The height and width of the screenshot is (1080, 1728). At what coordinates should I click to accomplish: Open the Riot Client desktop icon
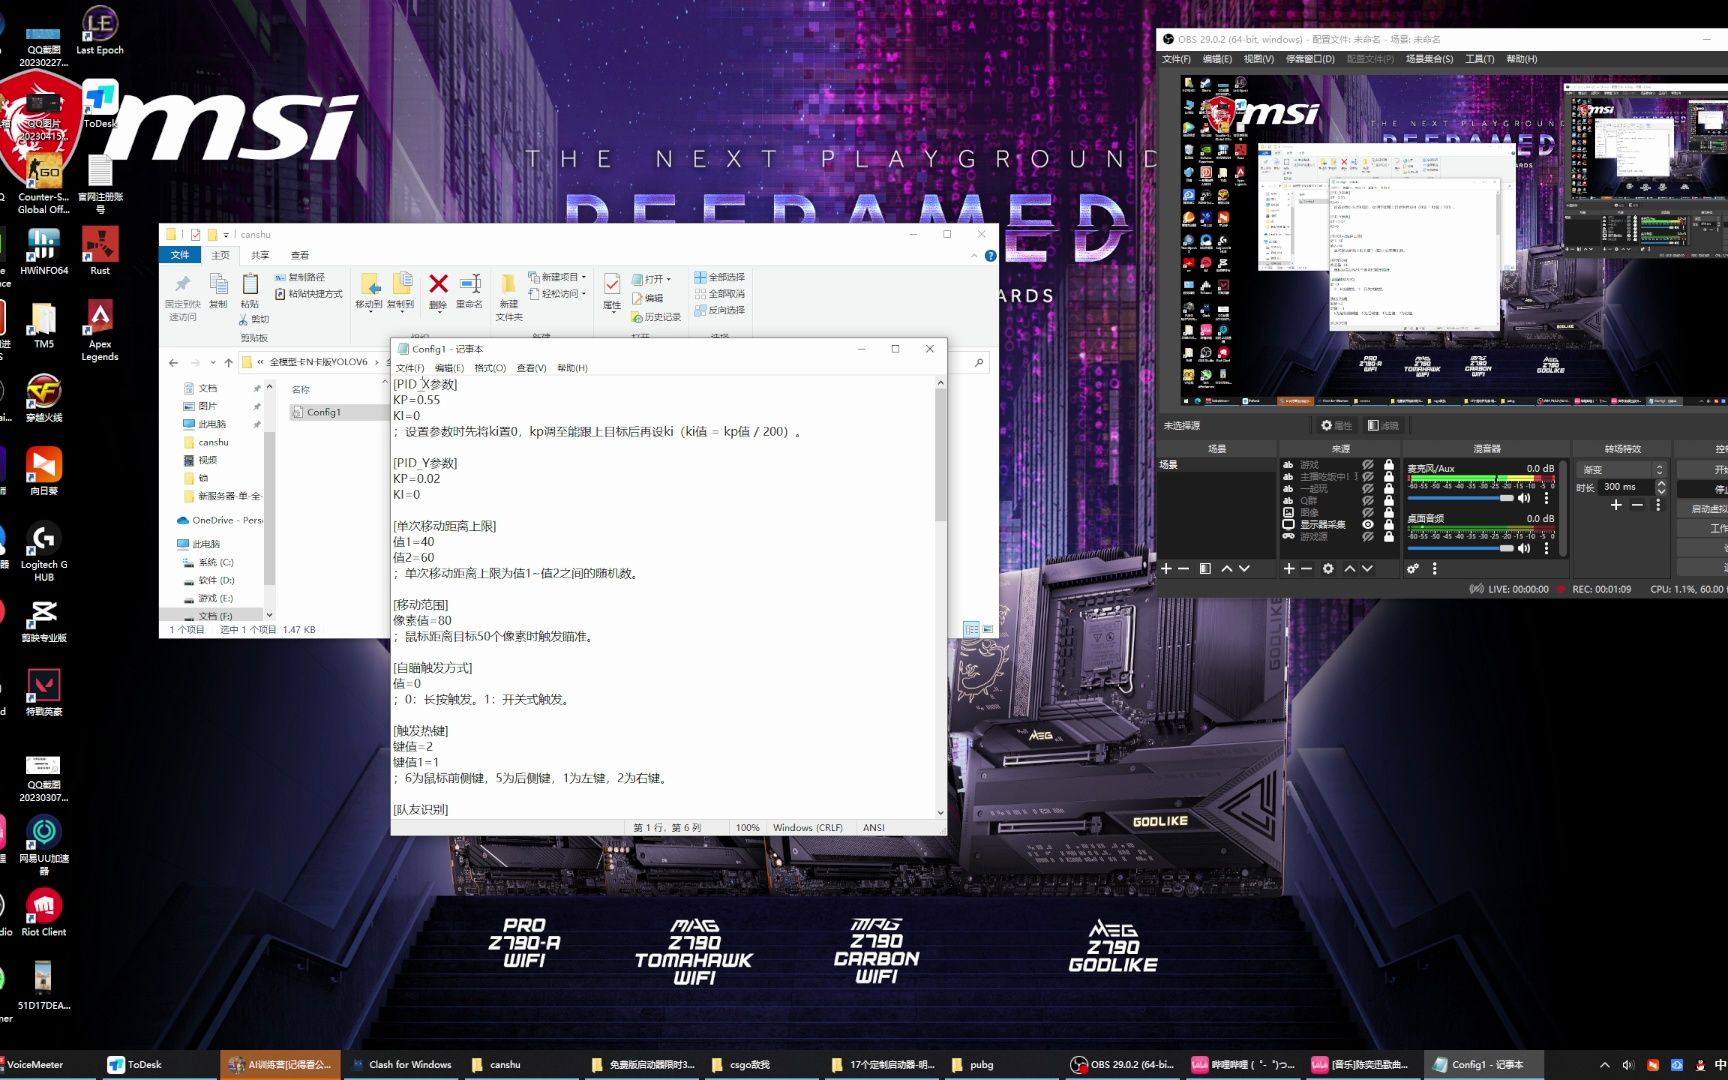[43, 912]
